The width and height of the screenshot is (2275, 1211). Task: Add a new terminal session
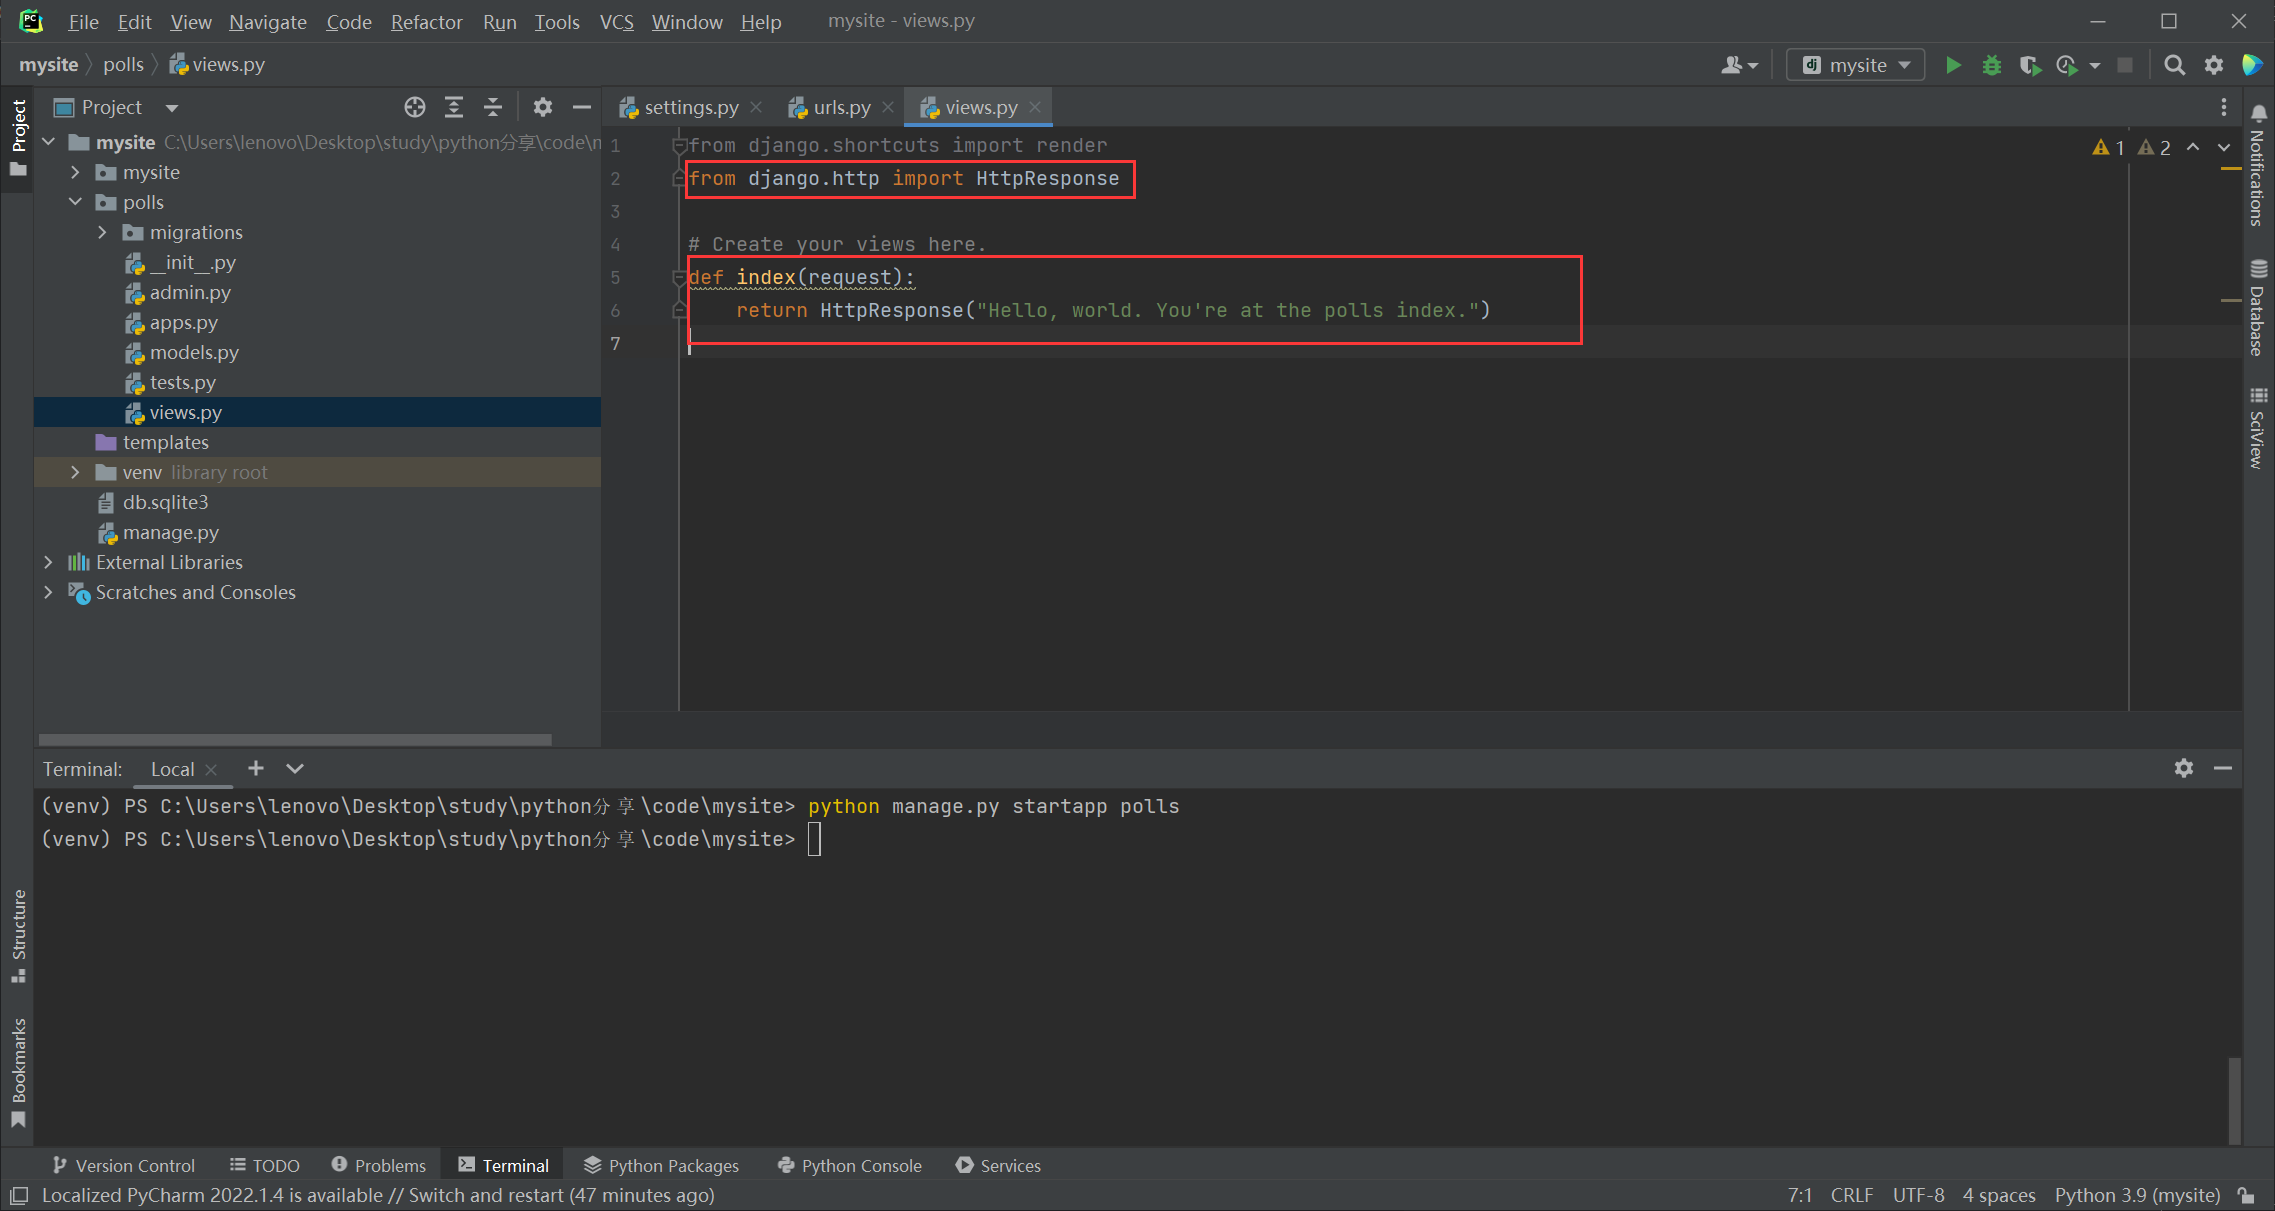pyautogui.click(x=256, y=768)
